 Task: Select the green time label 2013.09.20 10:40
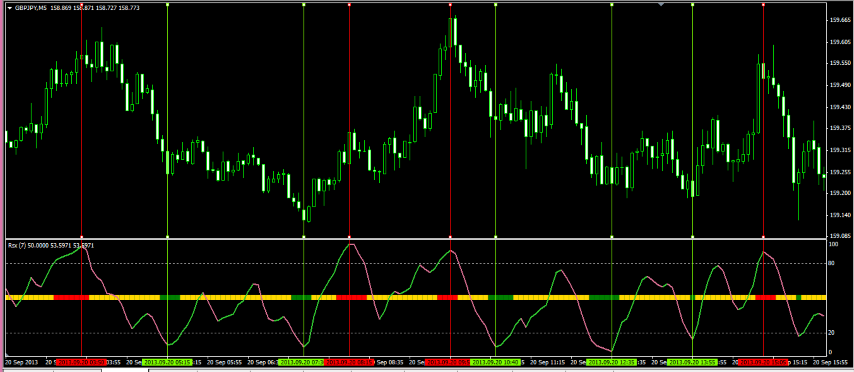(495, 362)
